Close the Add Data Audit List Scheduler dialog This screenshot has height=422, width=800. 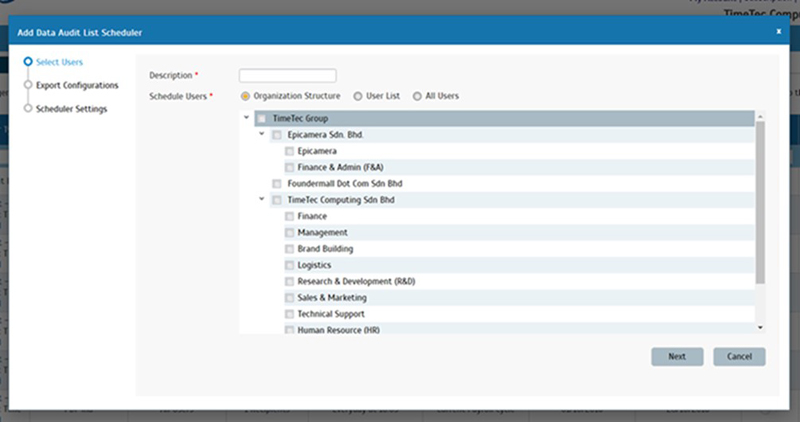[x=779, y=31]
